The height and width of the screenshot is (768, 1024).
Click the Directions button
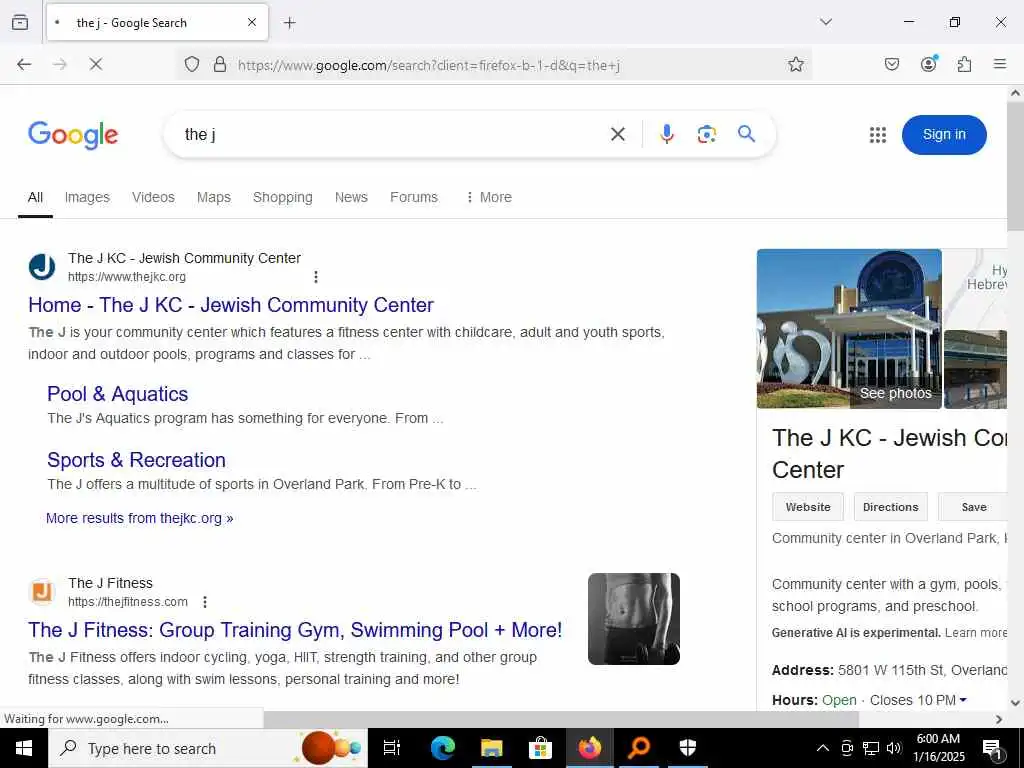click(890, 507)
